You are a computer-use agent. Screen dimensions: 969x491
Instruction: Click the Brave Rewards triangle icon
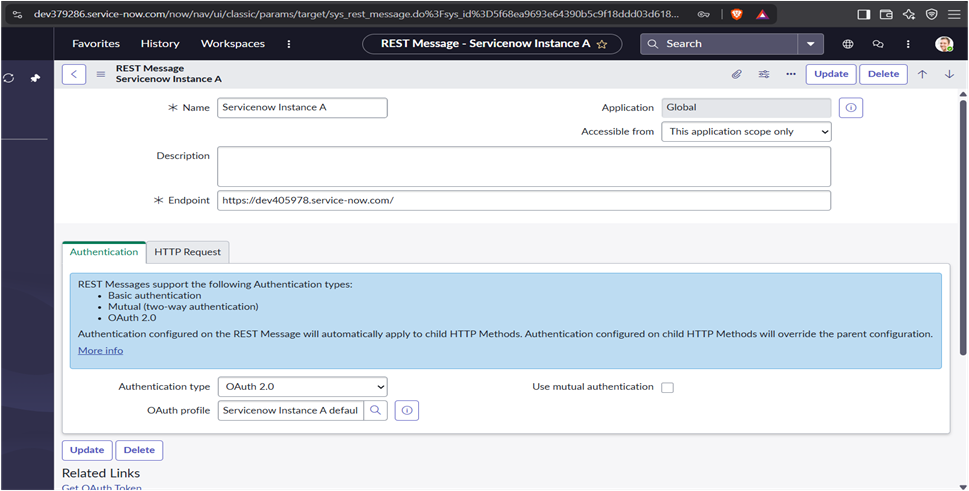[x=763, y=14]
